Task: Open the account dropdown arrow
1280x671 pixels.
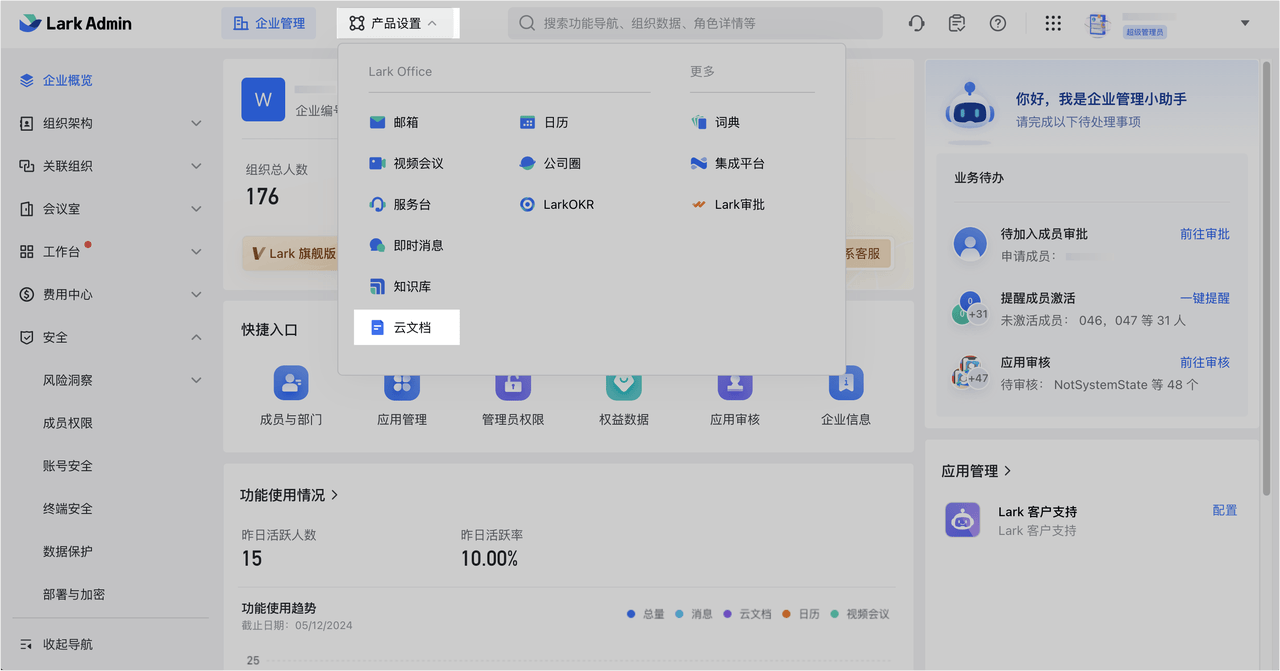Action: coord(1245,23)
